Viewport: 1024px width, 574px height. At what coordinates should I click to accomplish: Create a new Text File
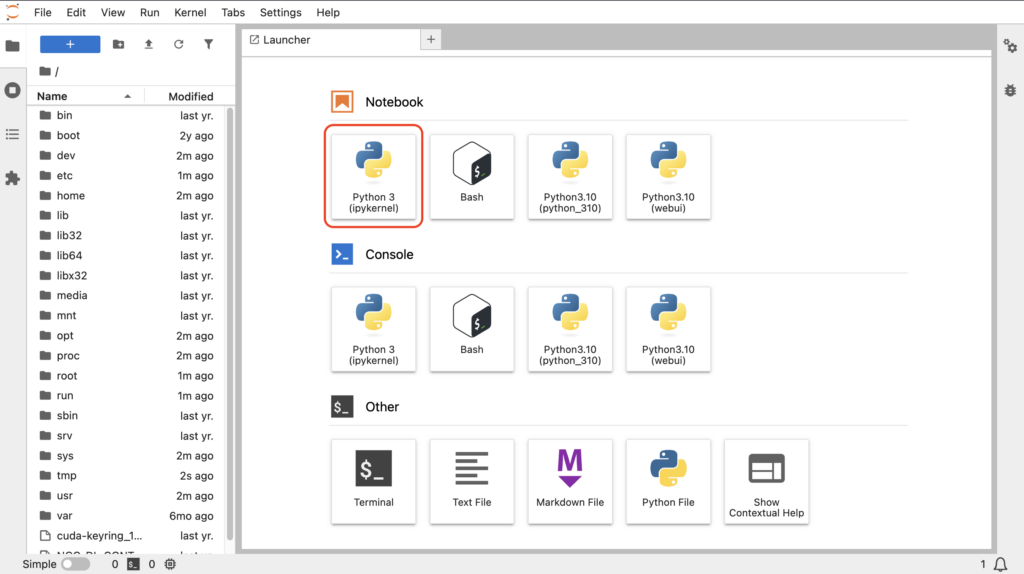pos(472,481)
